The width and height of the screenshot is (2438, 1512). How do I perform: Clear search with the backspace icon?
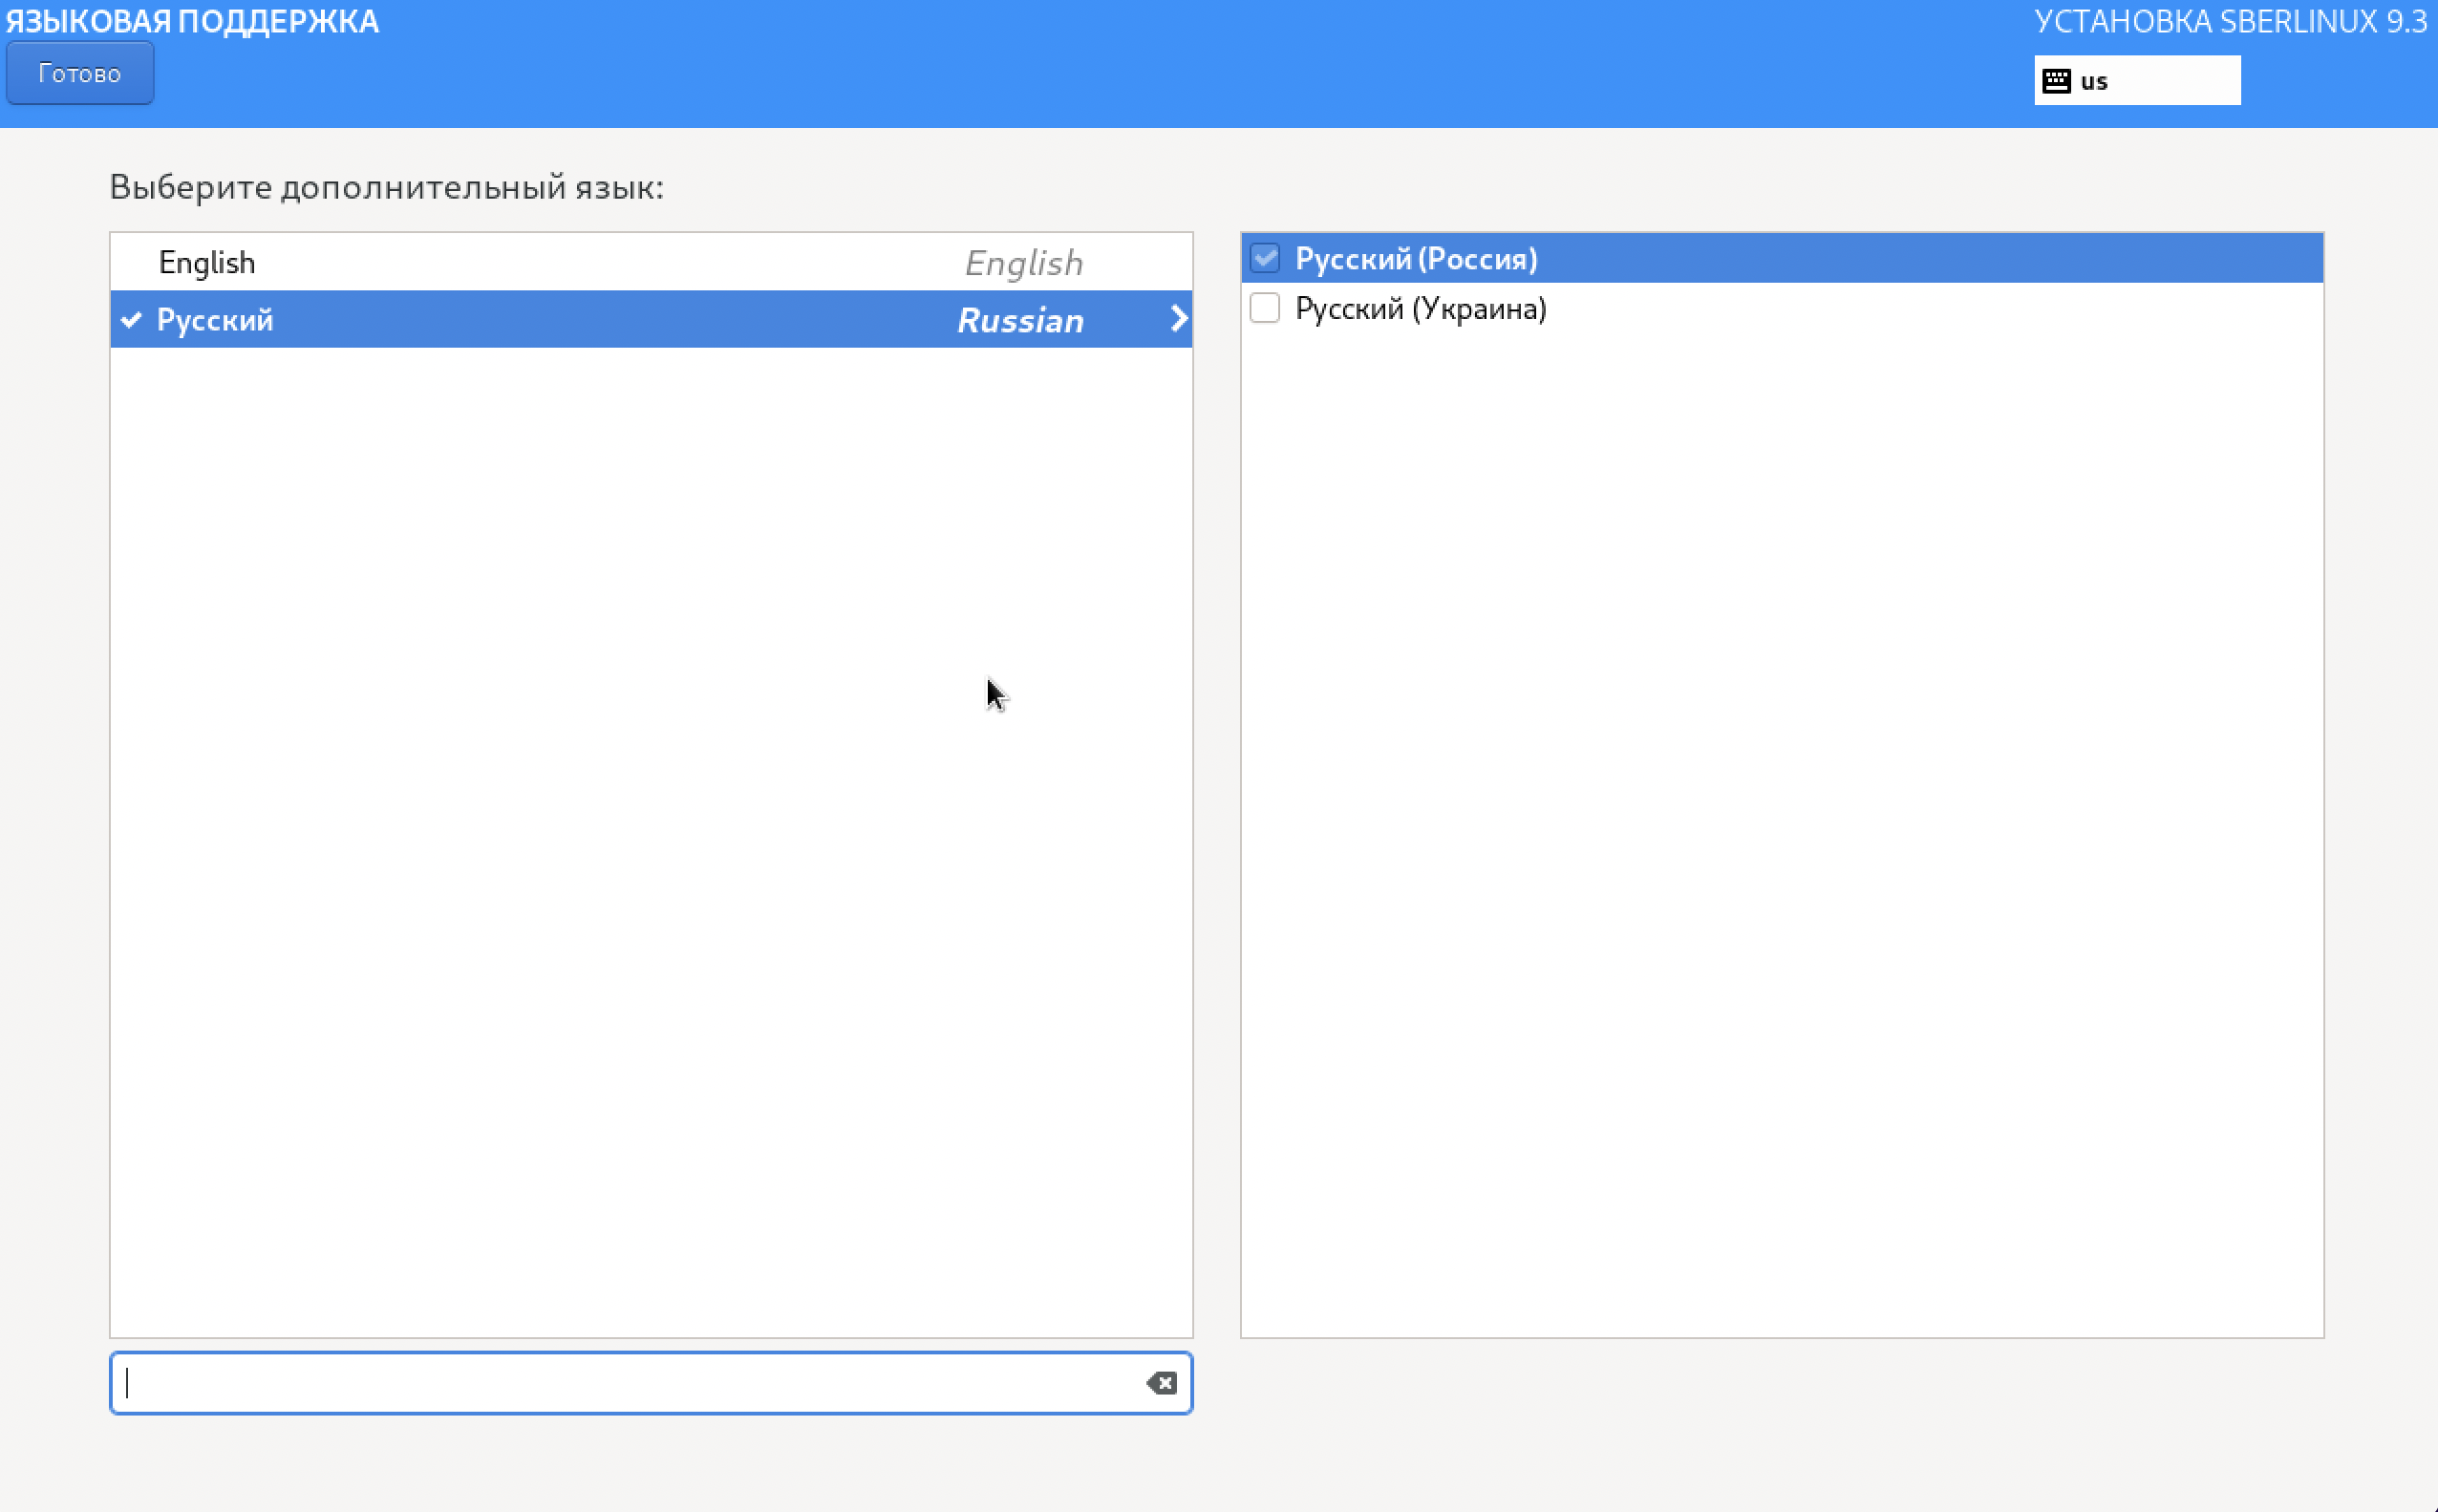click(x=1161, y=1383)
